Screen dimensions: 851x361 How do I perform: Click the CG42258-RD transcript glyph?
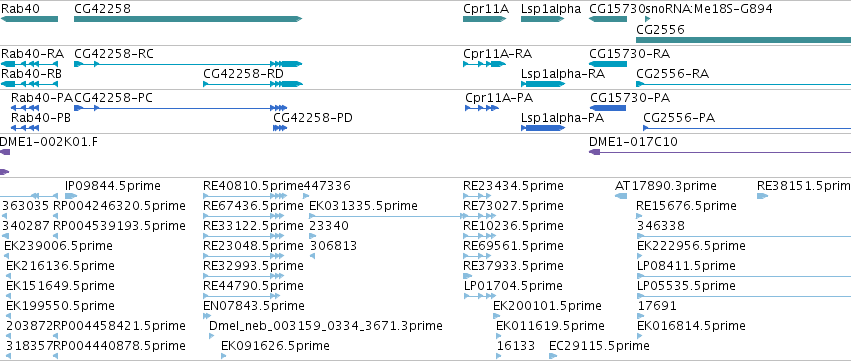click(x=253, y=84)
